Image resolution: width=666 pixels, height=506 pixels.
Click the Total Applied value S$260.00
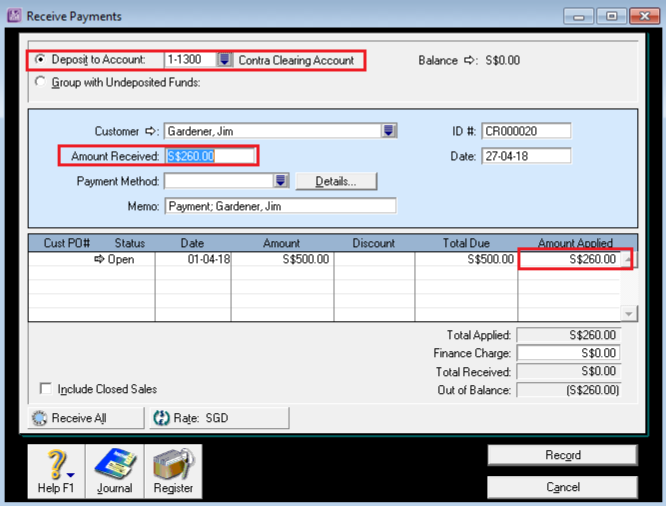pyautogui.click(x=568, y=335)
